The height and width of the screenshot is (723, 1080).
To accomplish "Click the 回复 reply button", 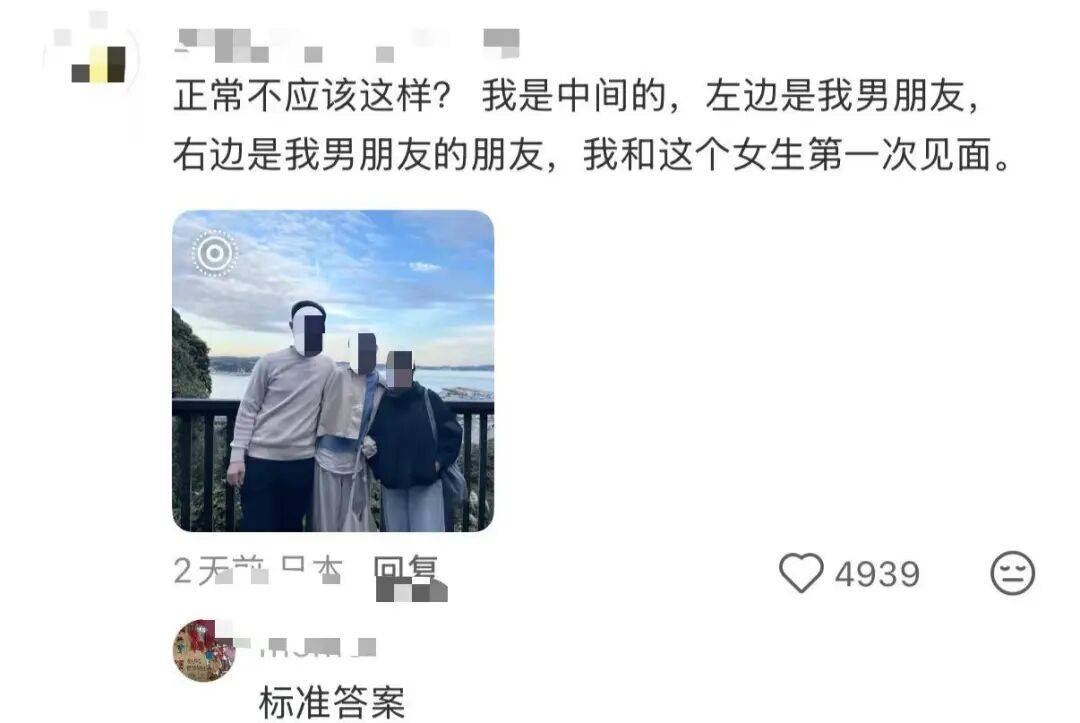I will tap(405, 570).
